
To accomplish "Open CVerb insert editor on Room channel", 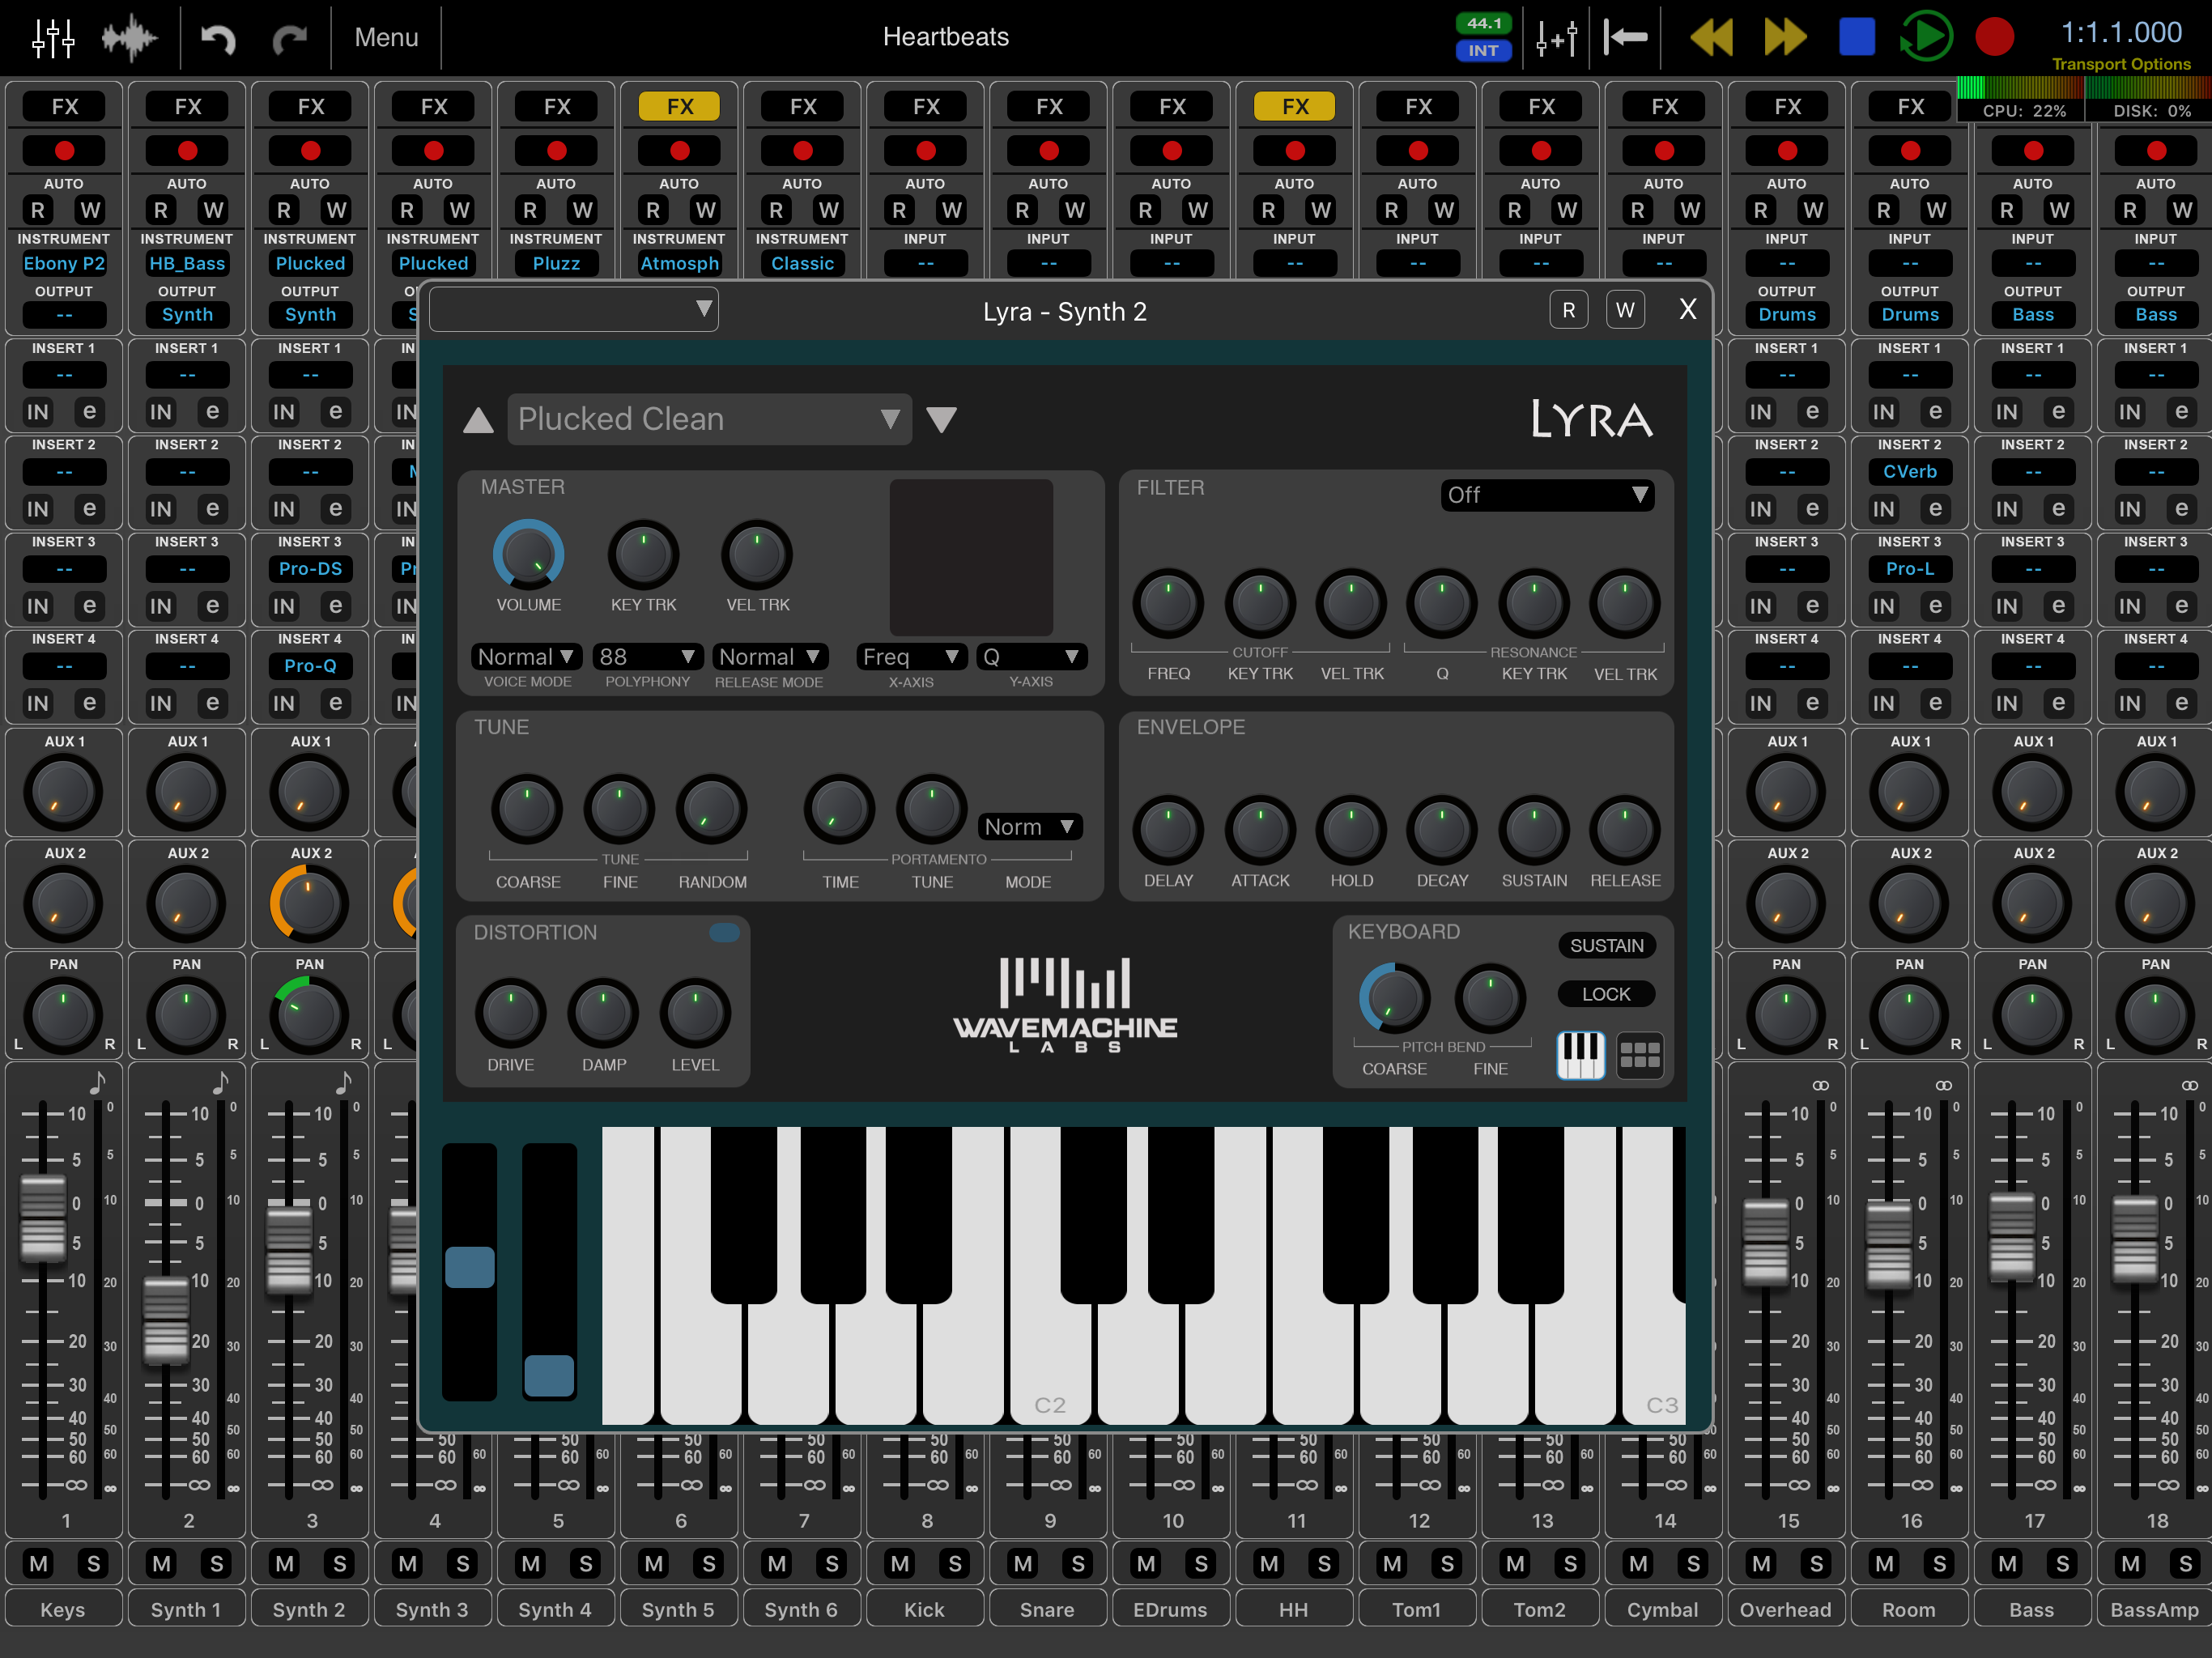I will click(x=1935, y=509).
